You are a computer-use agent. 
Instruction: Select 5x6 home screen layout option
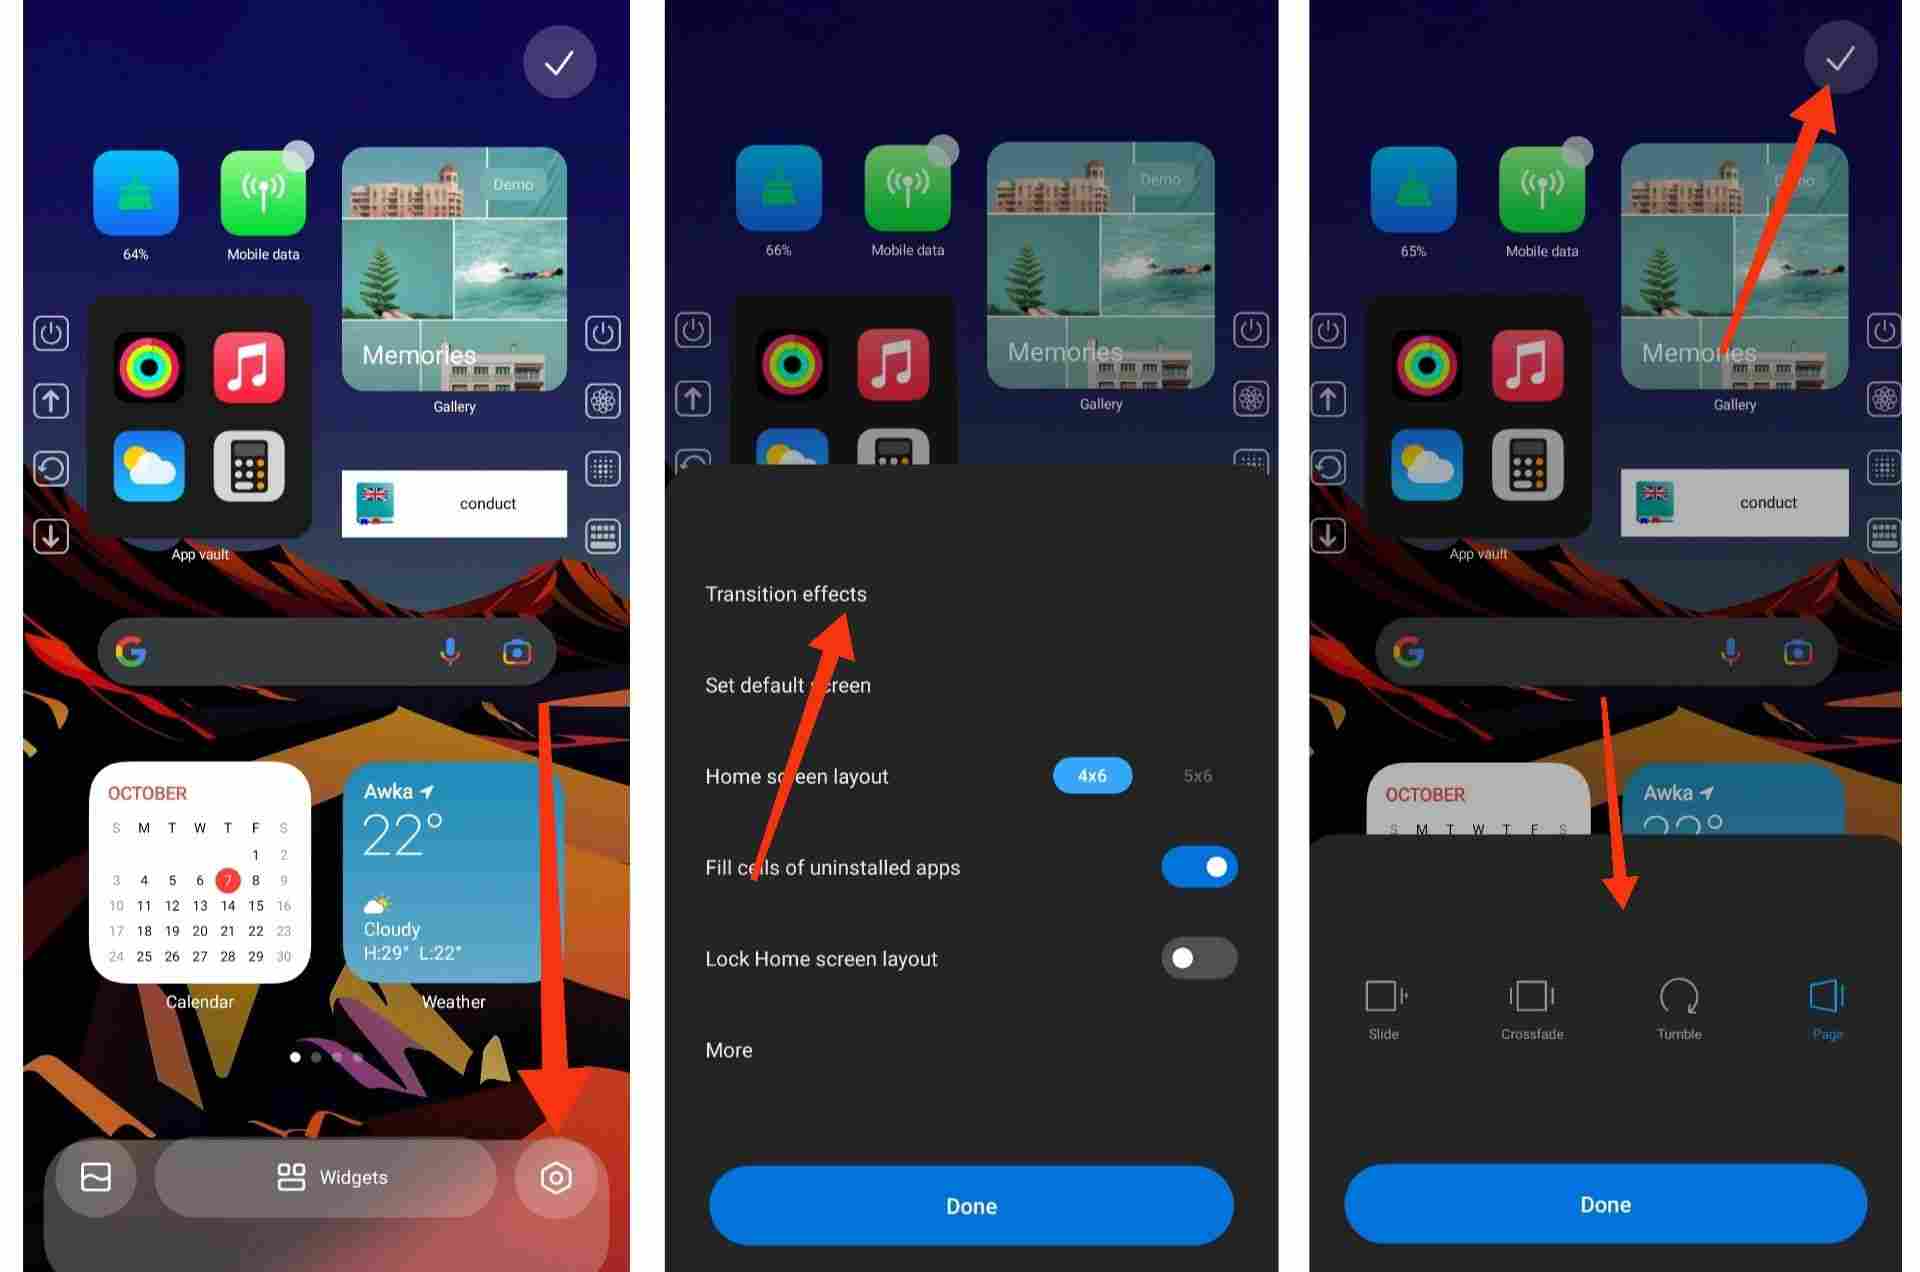pyautogui.click(x=1196, y=777)
